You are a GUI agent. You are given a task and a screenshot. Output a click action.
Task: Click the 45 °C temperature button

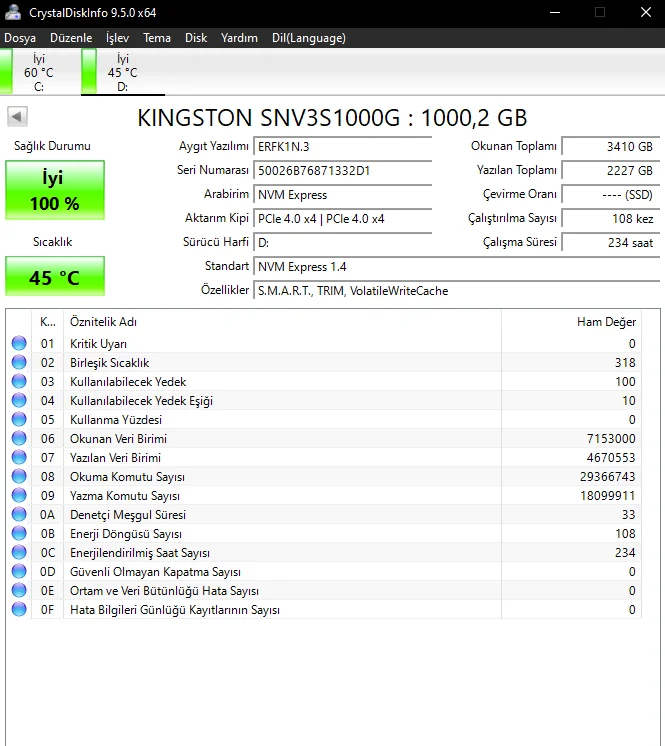[x=55, y=276]
